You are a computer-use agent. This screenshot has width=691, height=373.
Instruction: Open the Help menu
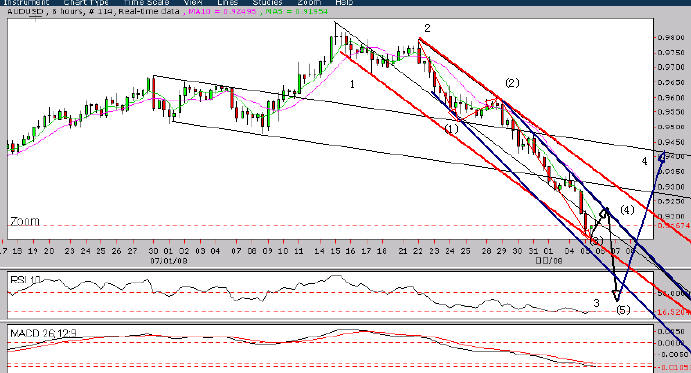[344, 2]
